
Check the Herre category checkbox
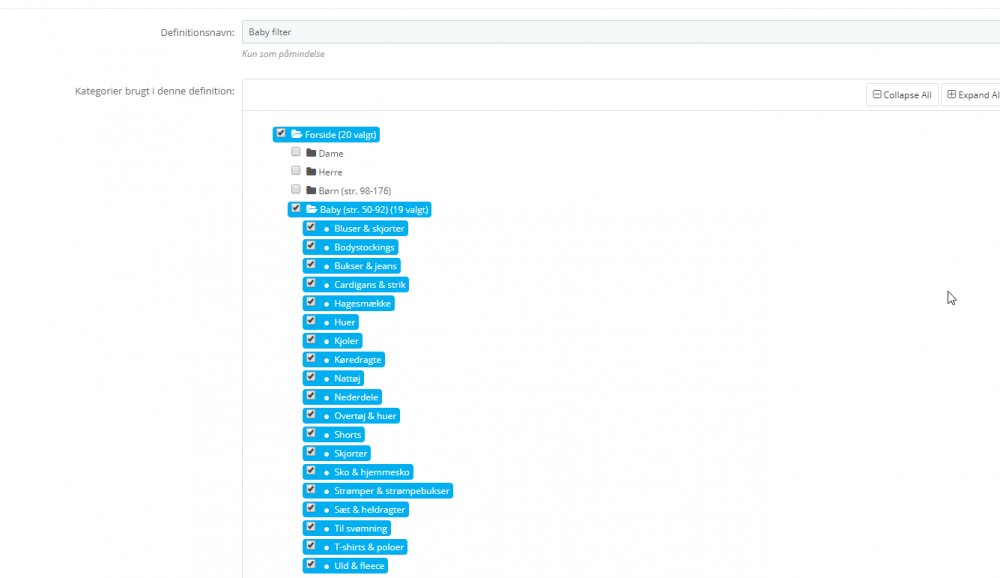(296, 170)
